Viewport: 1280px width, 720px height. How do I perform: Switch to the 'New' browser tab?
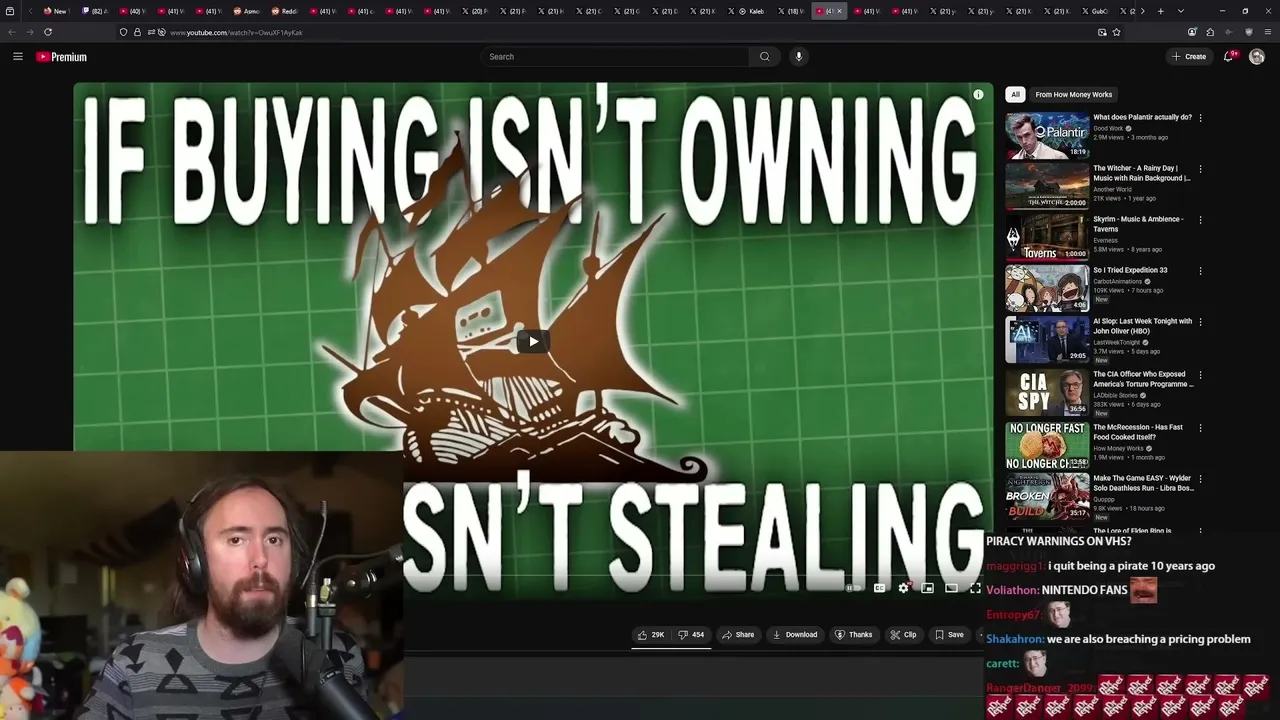[x=55, y=11]
